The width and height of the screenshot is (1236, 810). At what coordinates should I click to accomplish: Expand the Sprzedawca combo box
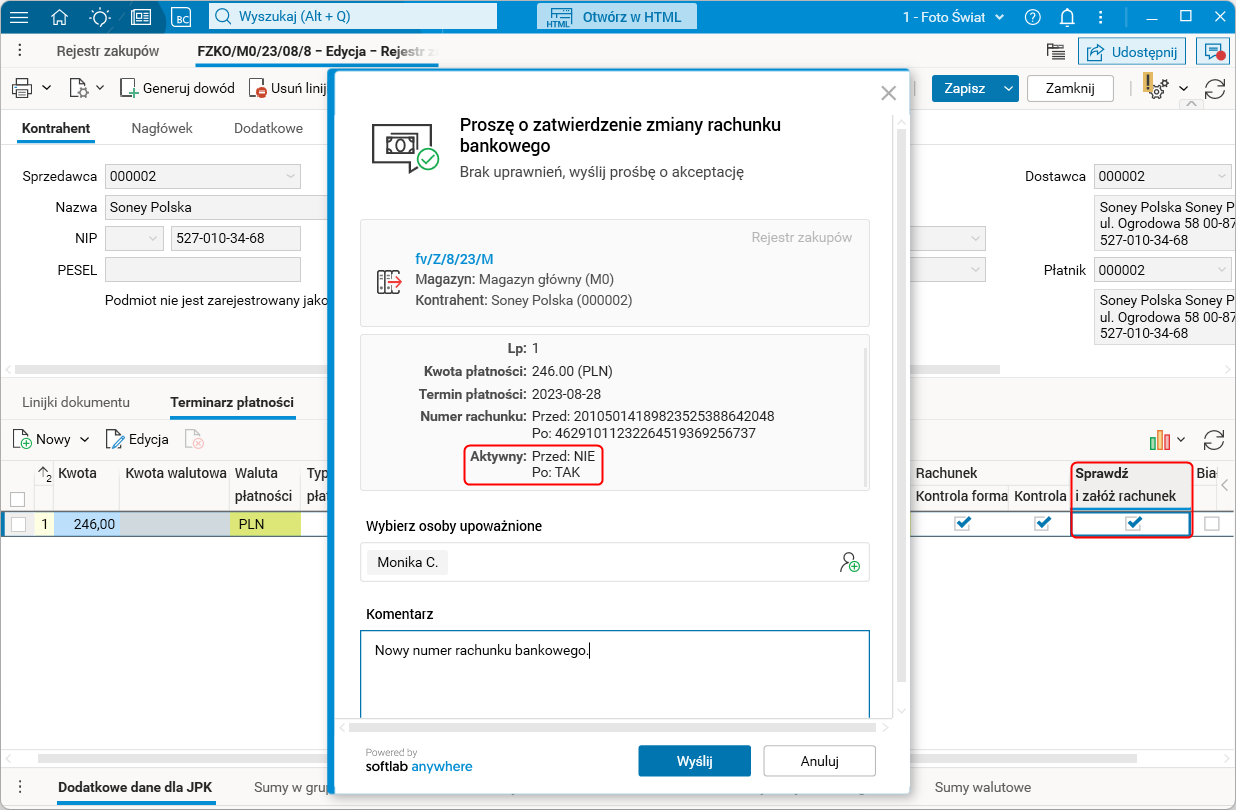point(290,176)
